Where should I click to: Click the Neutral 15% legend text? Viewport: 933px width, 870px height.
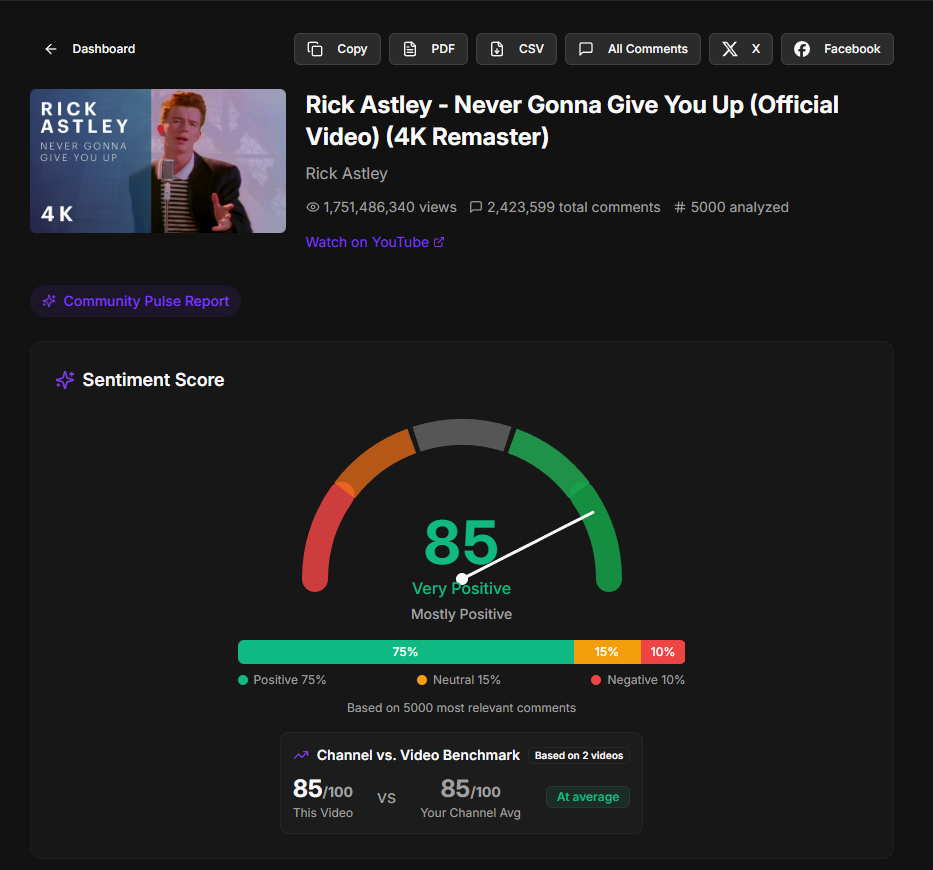pos(466,680)
